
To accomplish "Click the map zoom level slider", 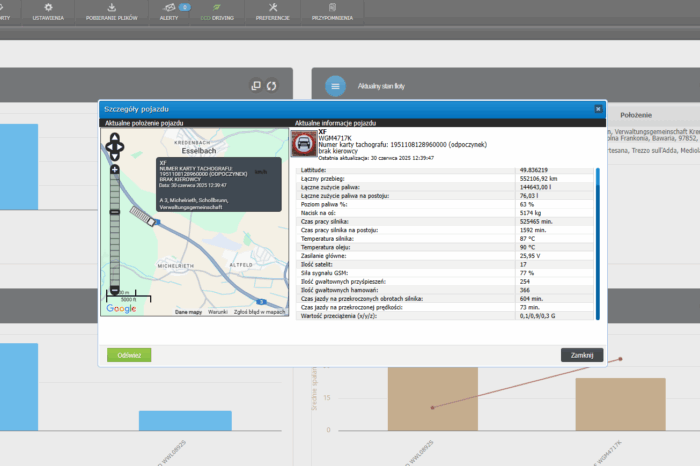I will point(115,228).
